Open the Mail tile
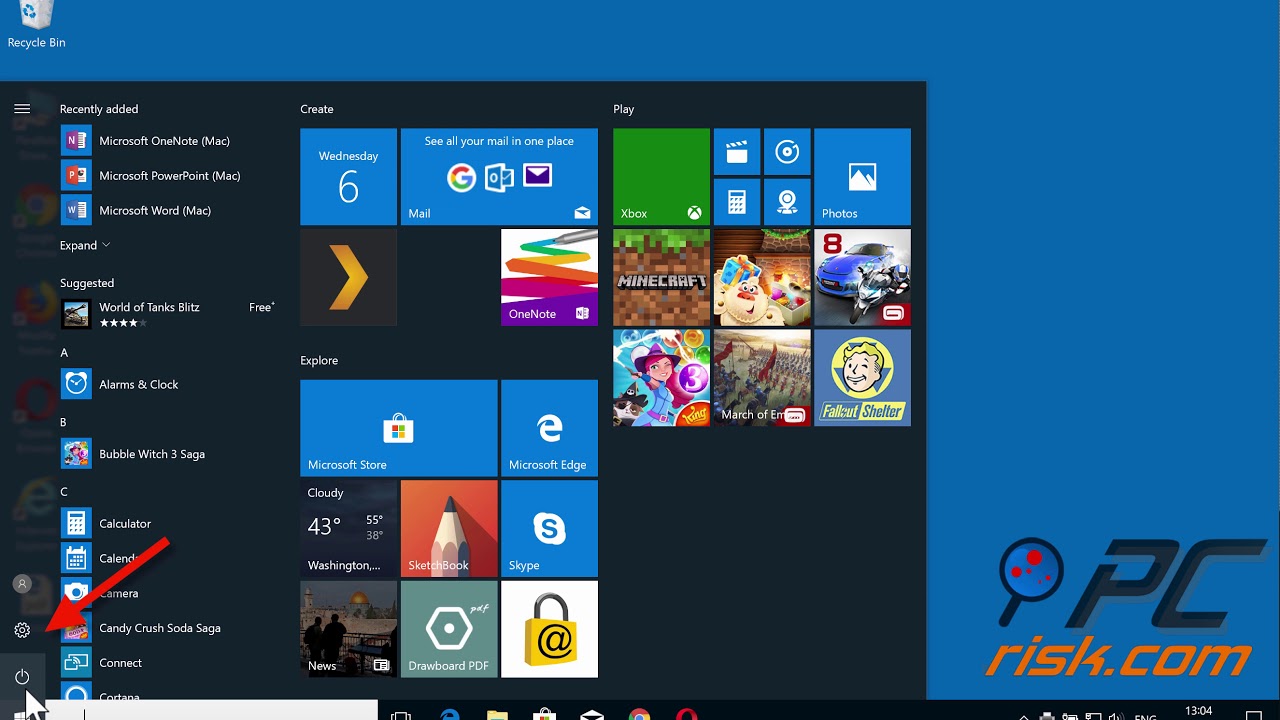Image resolution: width=1280 pixels, height=720 pixels. tap(499, 177)
